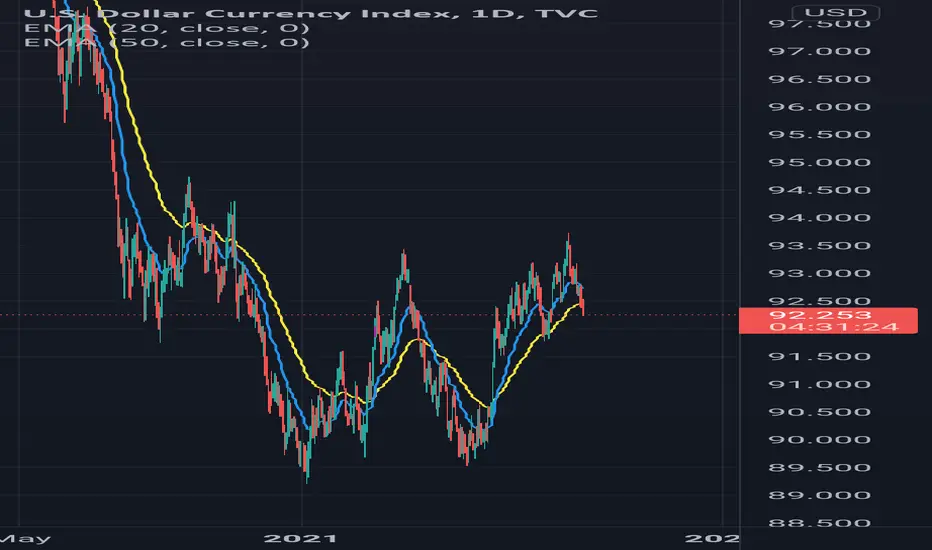Click the 96.000 price axis label
Image resolution: width=932 pixels, height=550 pixels.
pyautogui.click(x=820, y=107)
